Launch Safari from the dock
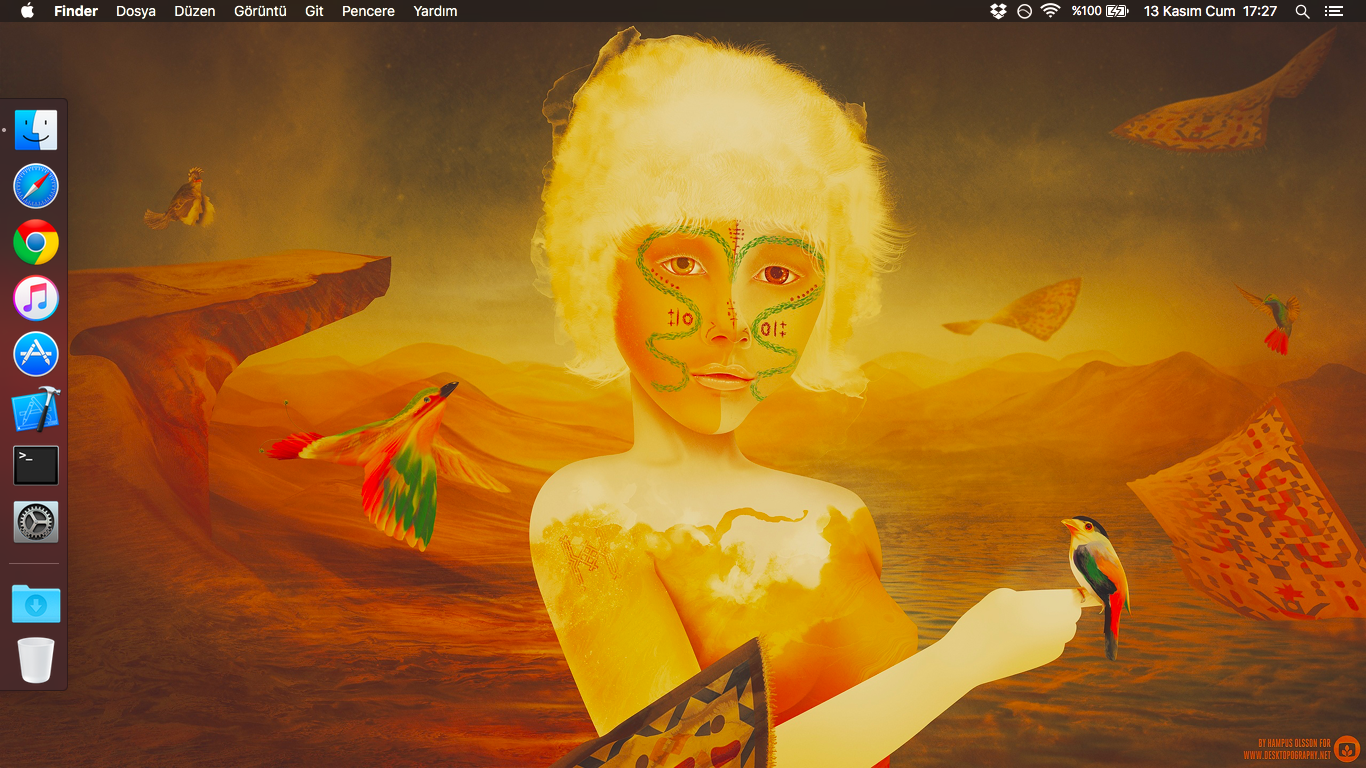Image resolution: width=1366 pixels, height=768 pixels. (36, 186)
